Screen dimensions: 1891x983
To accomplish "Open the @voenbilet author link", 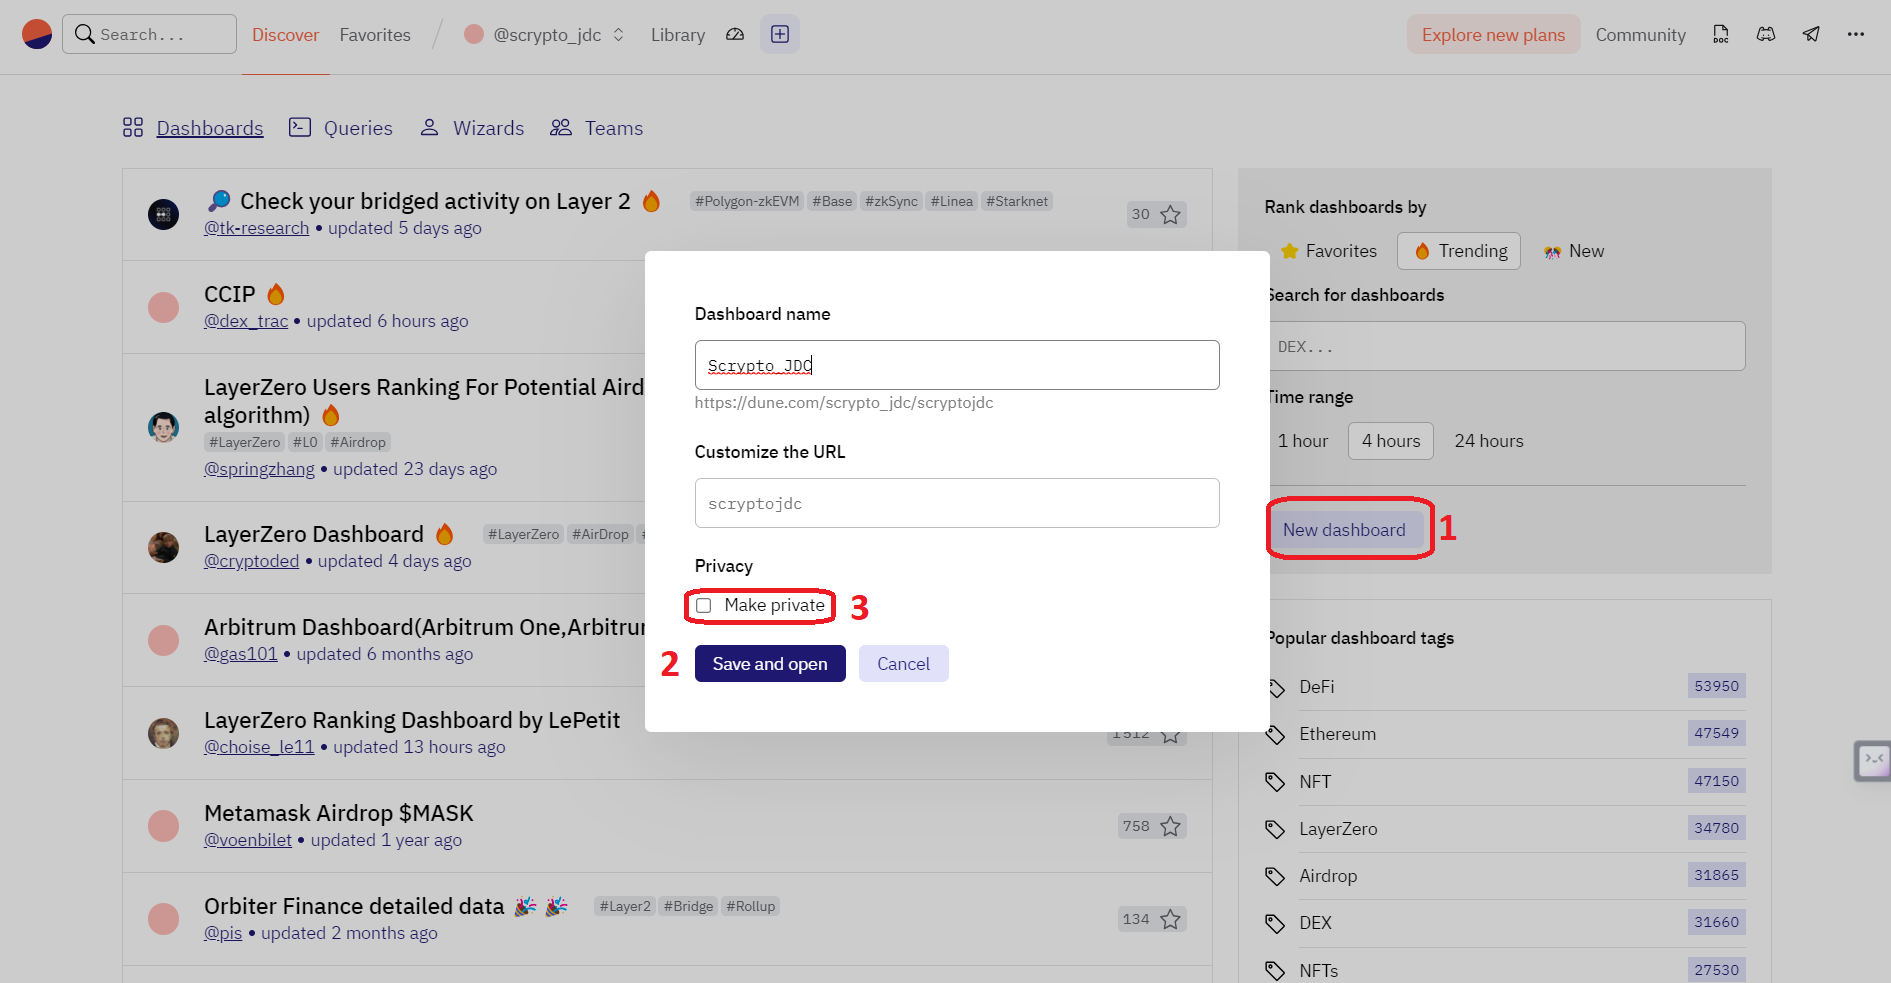I will pos(248,840).
